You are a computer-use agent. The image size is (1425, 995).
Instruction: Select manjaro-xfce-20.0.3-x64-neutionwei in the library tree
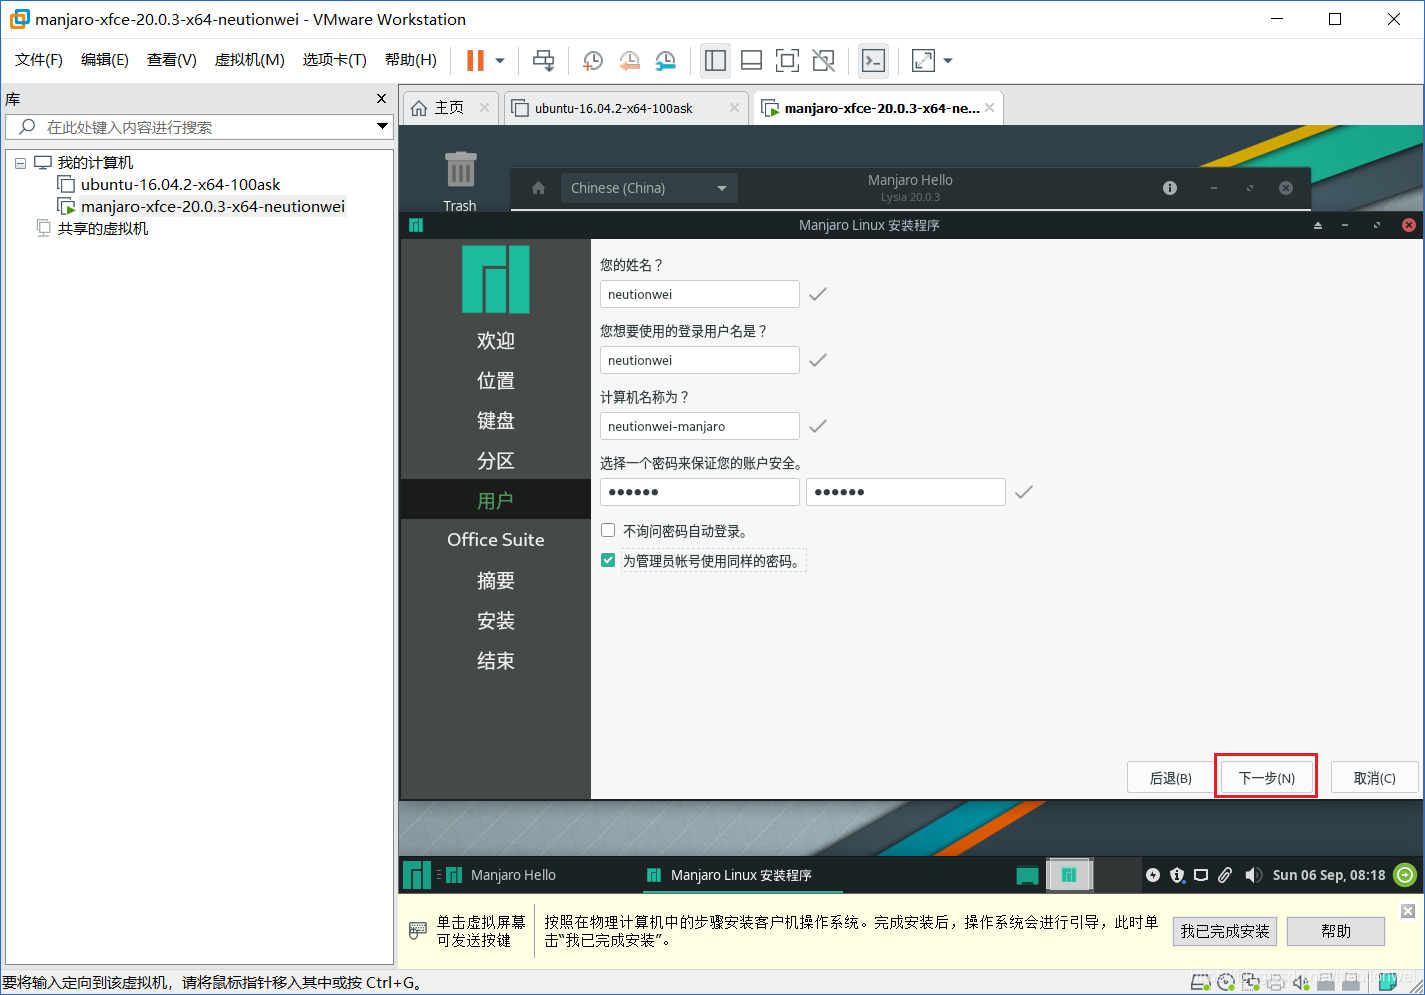pyautogui.click(x=213, y=206)
